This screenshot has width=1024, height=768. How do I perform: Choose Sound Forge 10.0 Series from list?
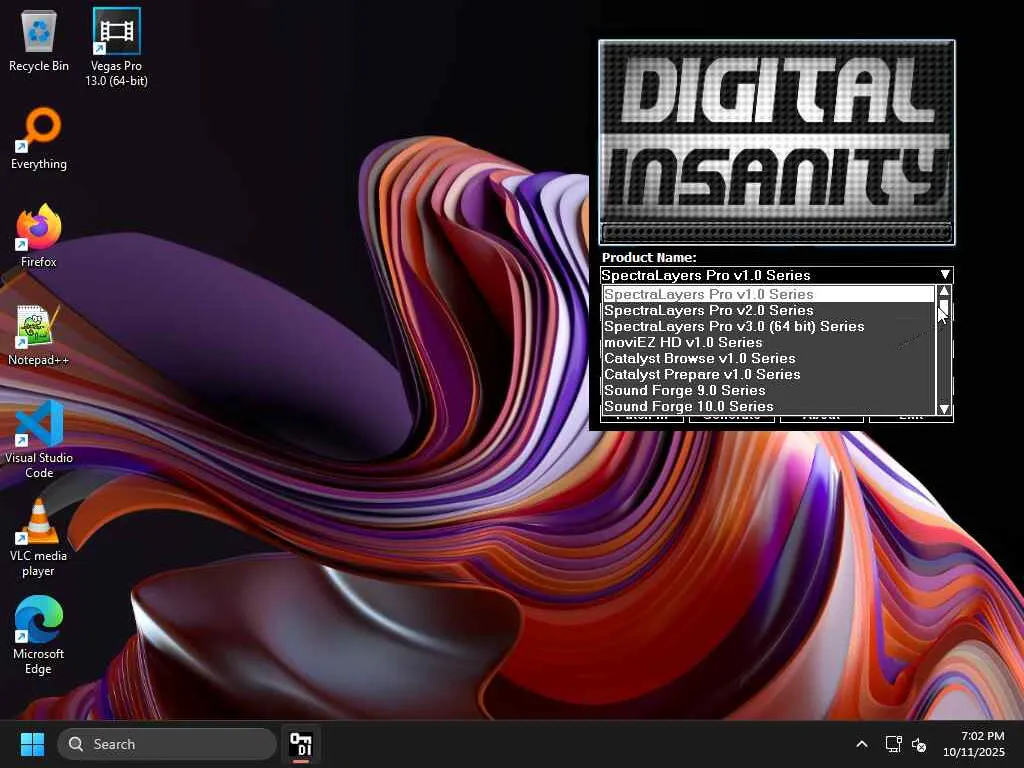(x=688, y=406)
